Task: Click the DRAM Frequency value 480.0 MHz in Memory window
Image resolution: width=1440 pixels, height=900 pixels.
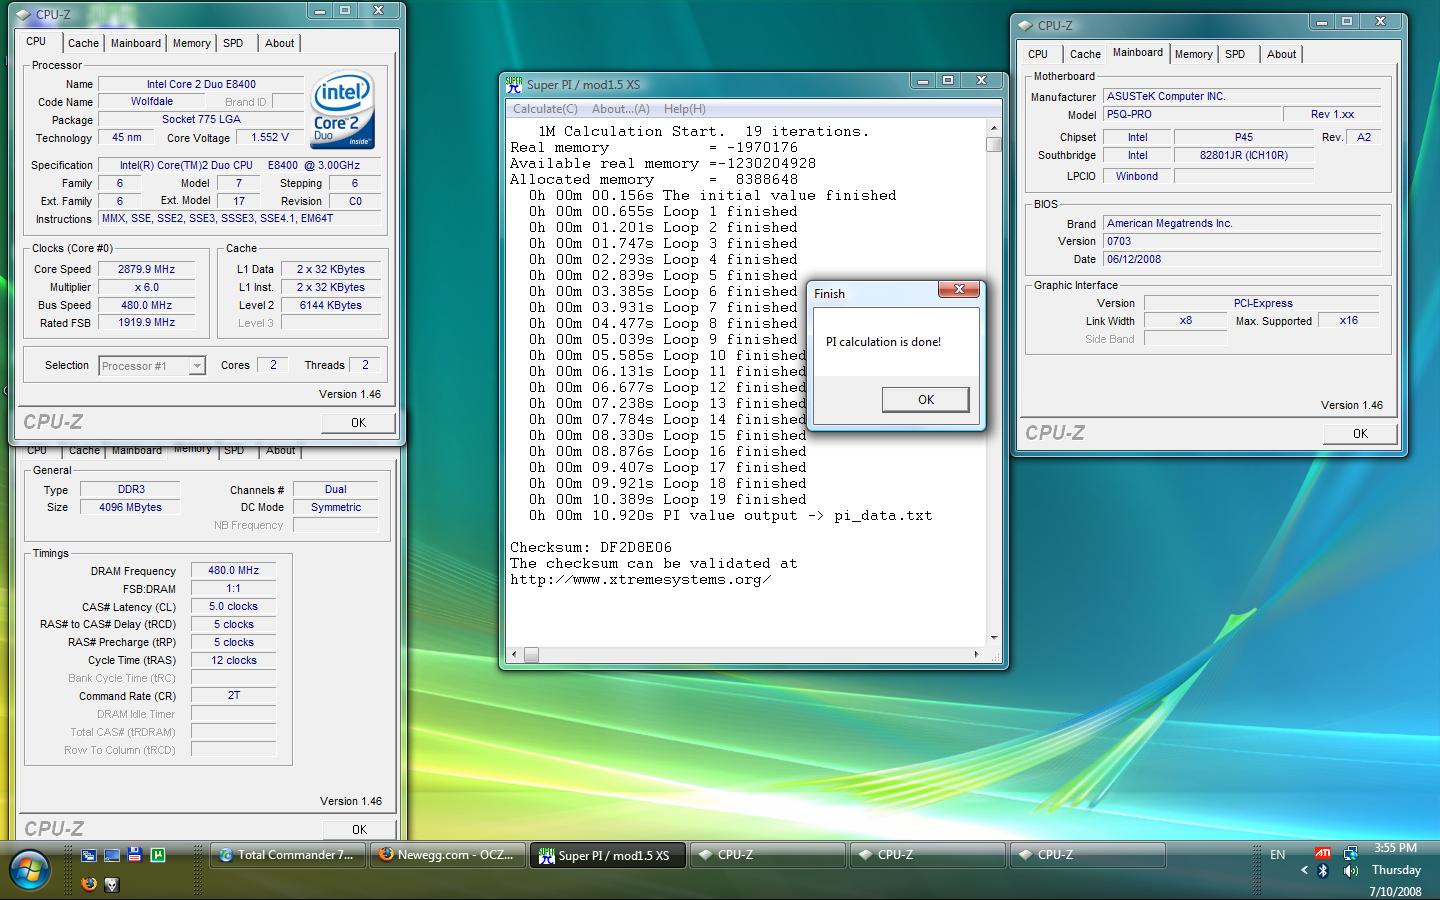Action: [x=233, y=571]
